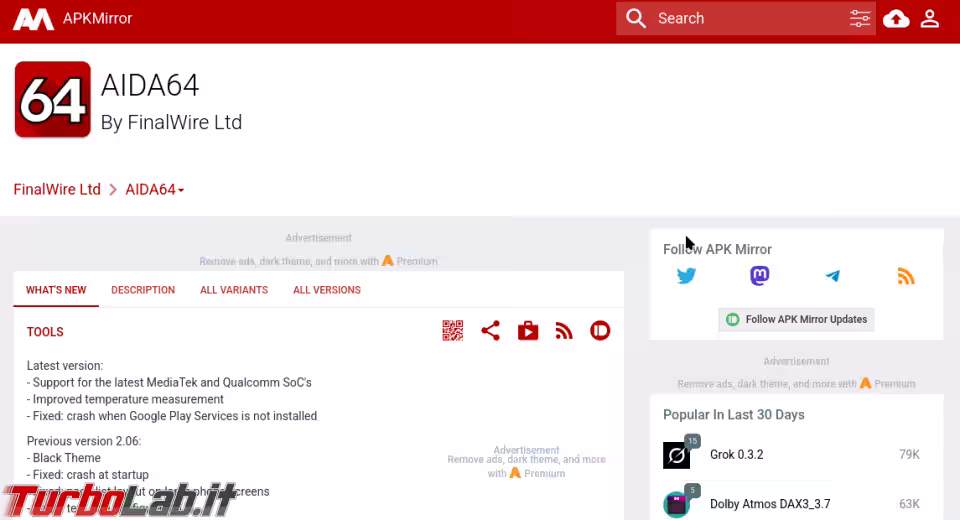Click the '79K' download count for Grok
This screenshot has width=960, height=520.
[x=909, y=454]
